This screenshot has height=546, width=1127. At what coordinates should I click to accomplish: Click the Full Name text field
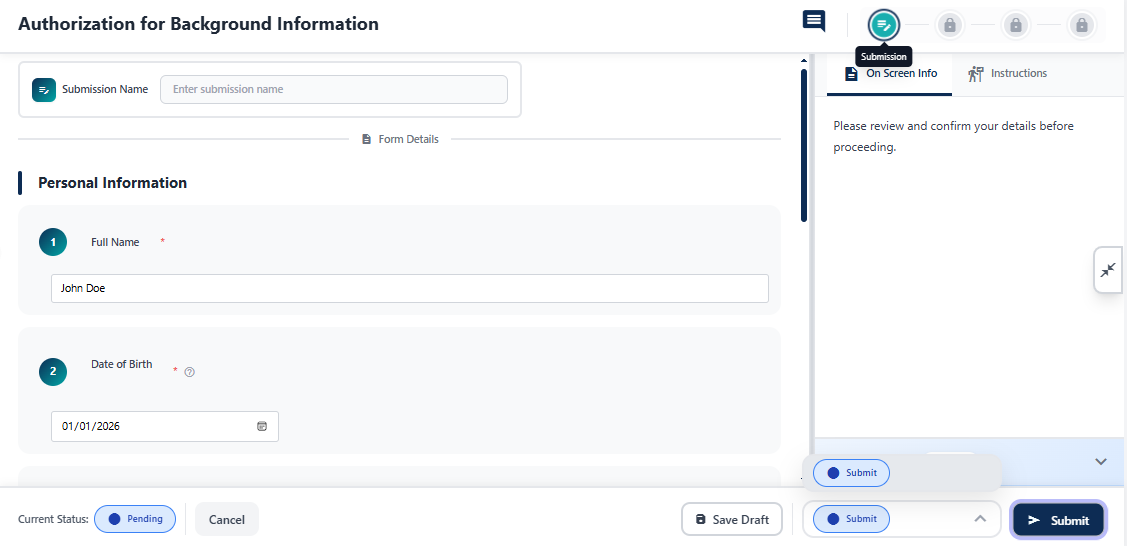pyautogui.click(x=410, y=288)
